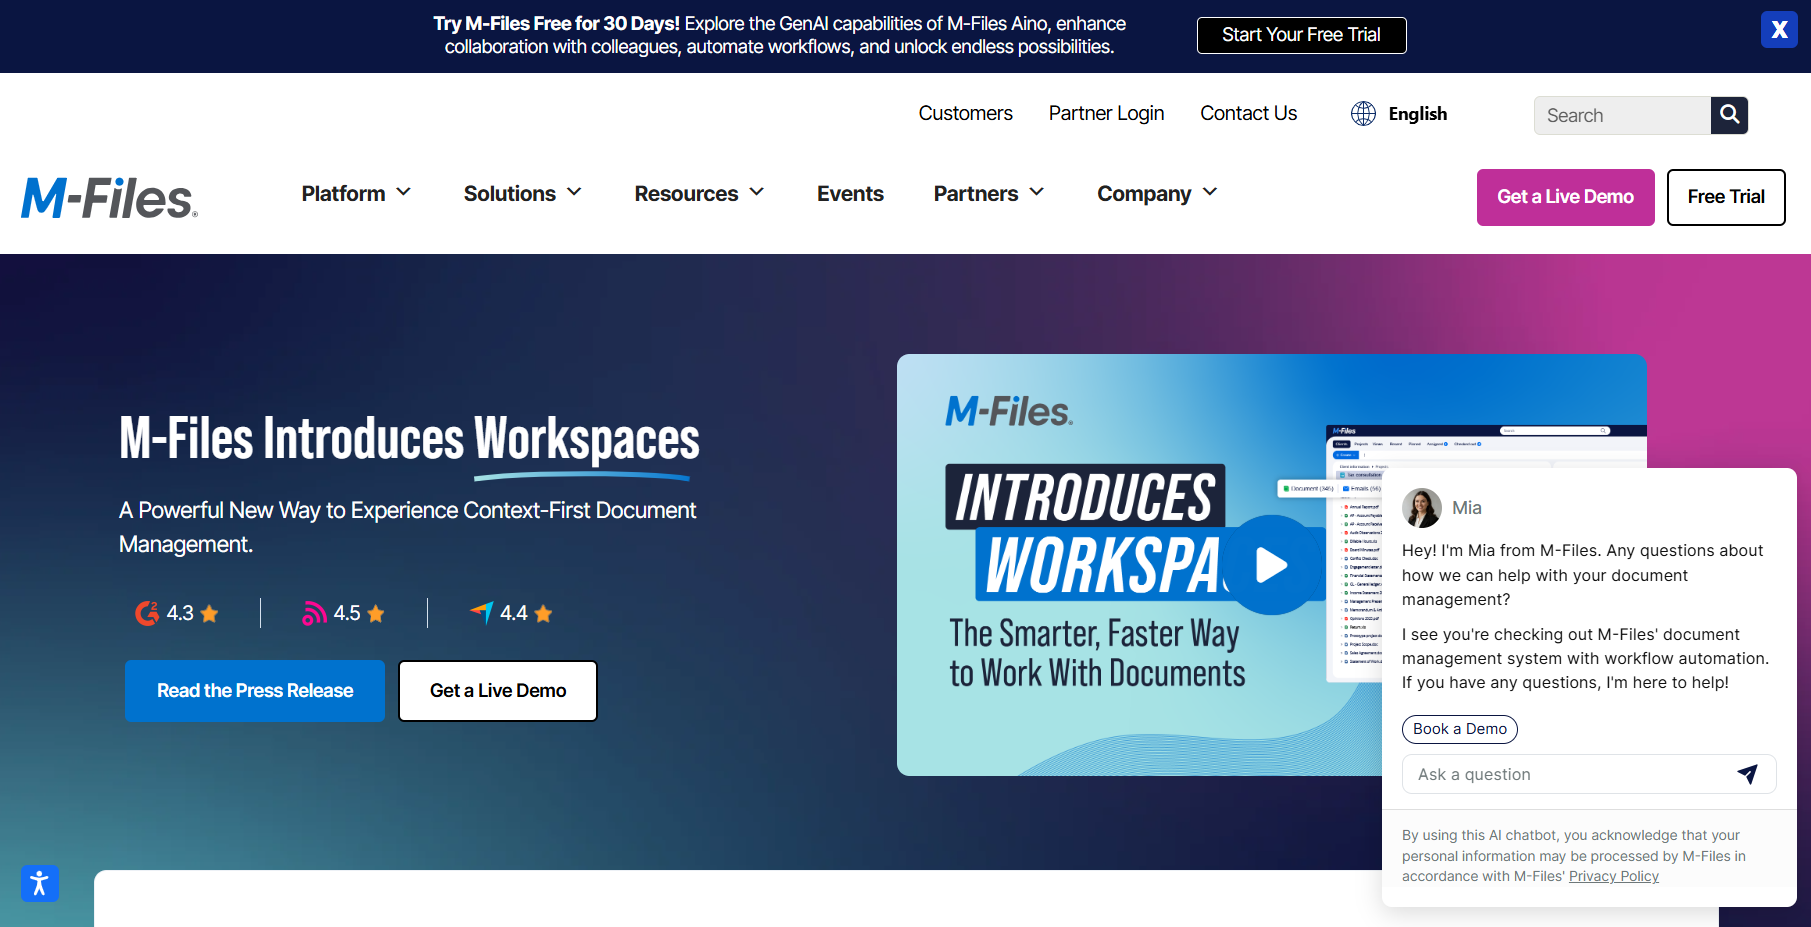
Task: Click Mia's chat avatar photo
Action: pos(1421,508)
